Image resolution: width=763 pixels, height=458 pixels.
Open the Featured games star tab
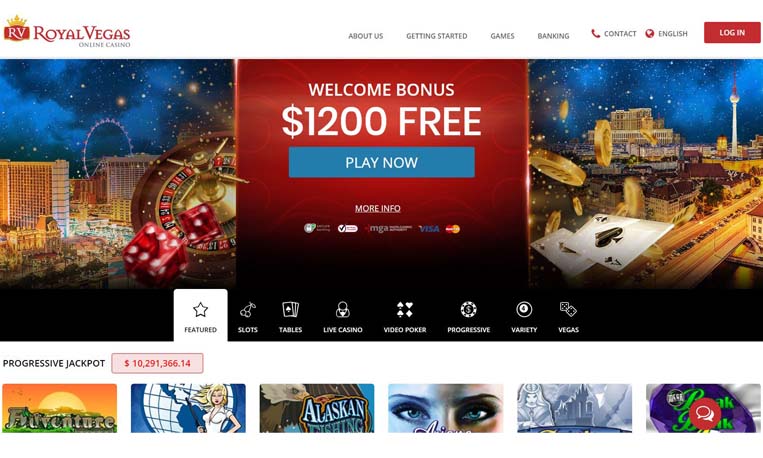click(200, 315)
